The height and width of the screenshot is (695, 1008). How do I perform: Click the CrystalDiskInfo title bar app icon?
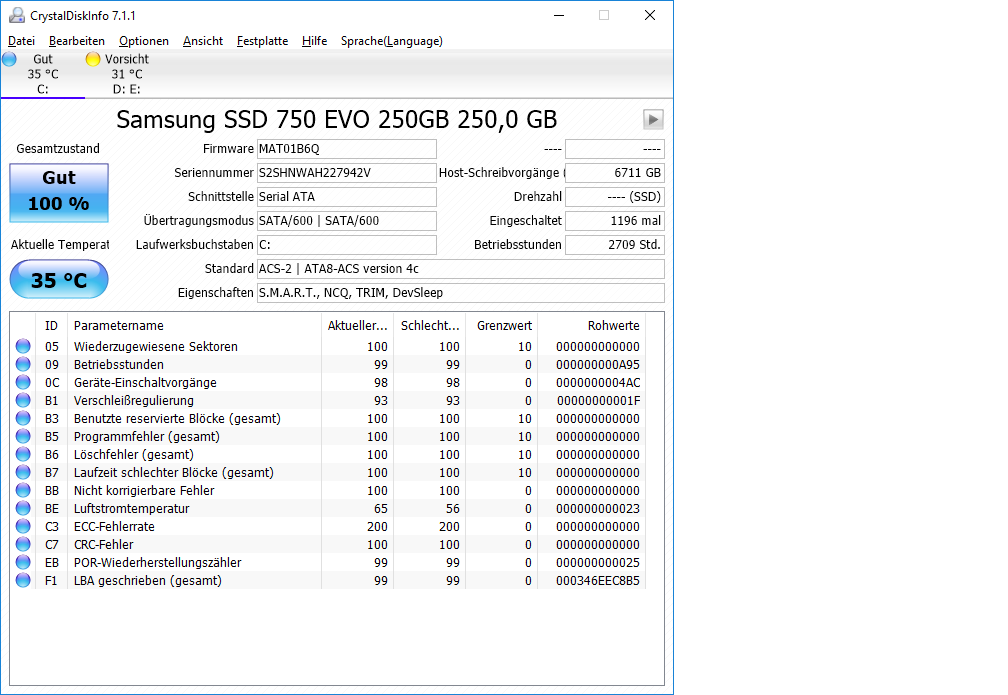[x=17, y=15]
